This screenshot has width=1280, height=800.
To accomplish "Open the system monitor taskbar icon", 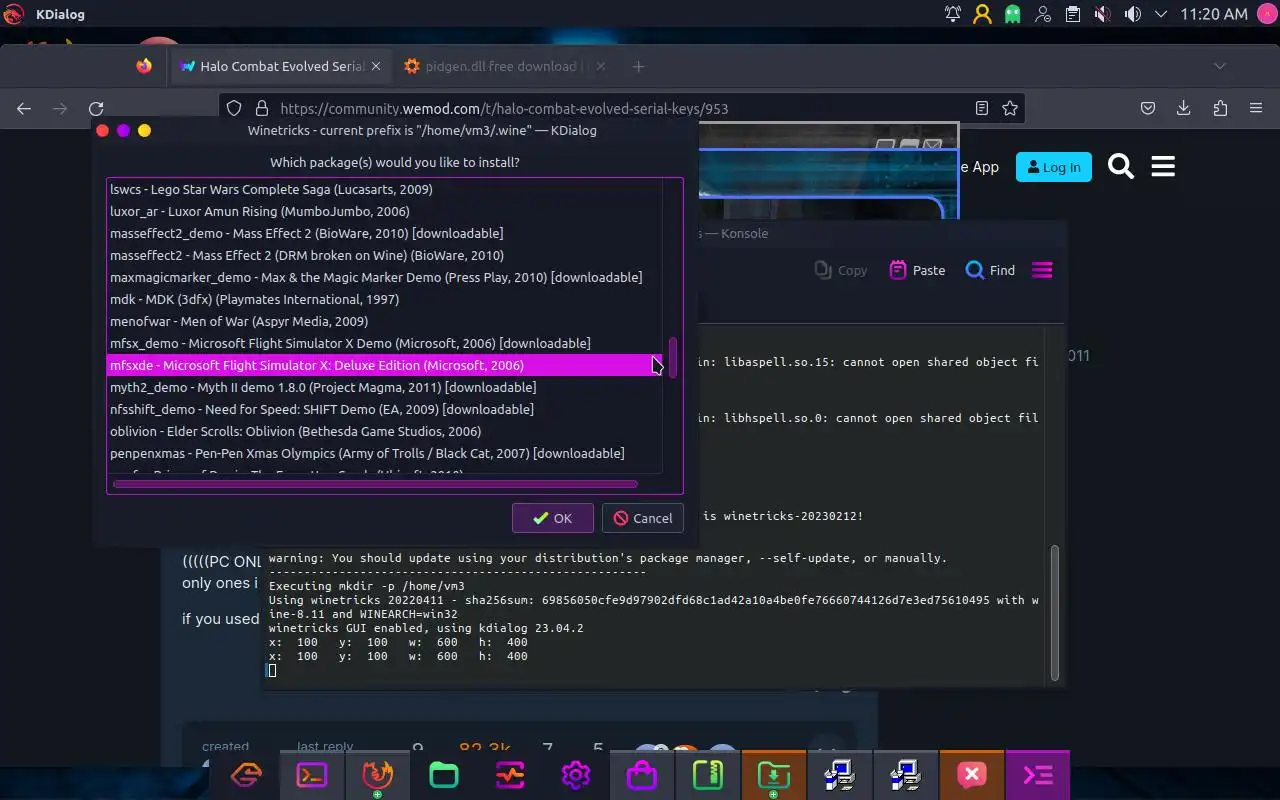I will pos(509,775).
